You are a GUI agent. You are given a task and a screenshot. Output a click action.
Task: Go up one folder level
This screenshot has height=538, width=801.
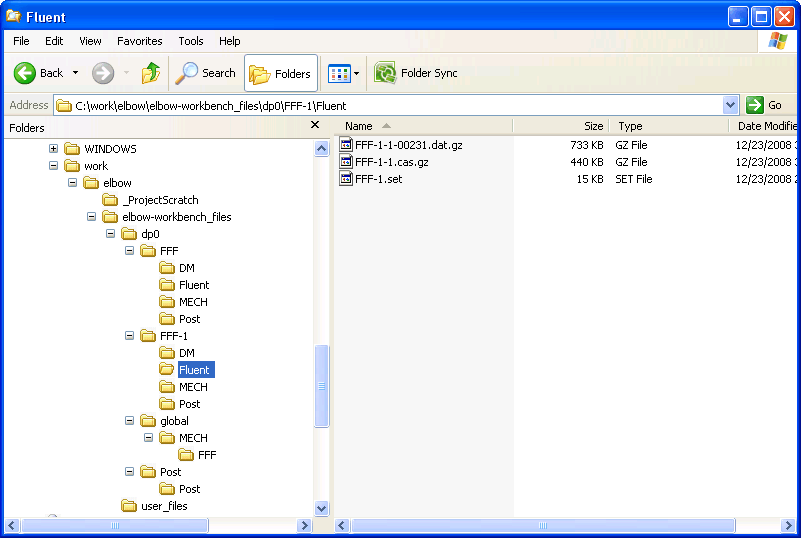click(x=151, y=73)
